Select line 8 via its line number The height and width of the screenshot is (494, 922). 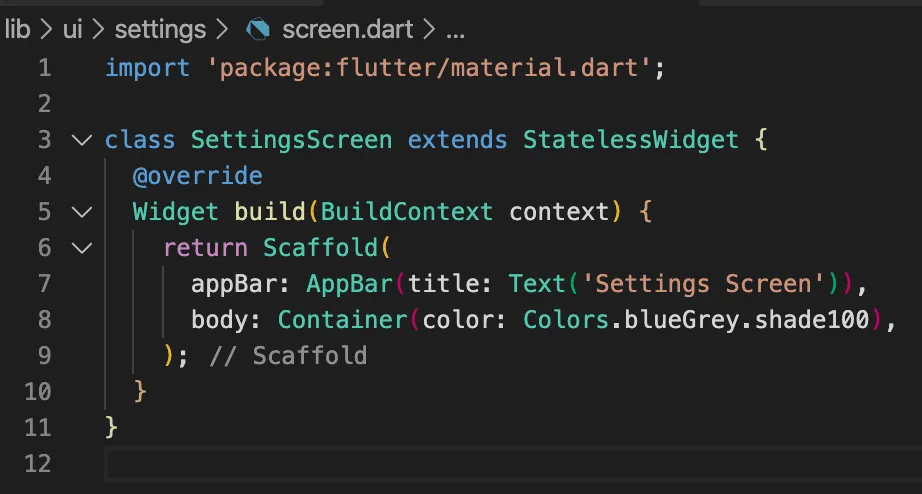[x=42, y=320]
